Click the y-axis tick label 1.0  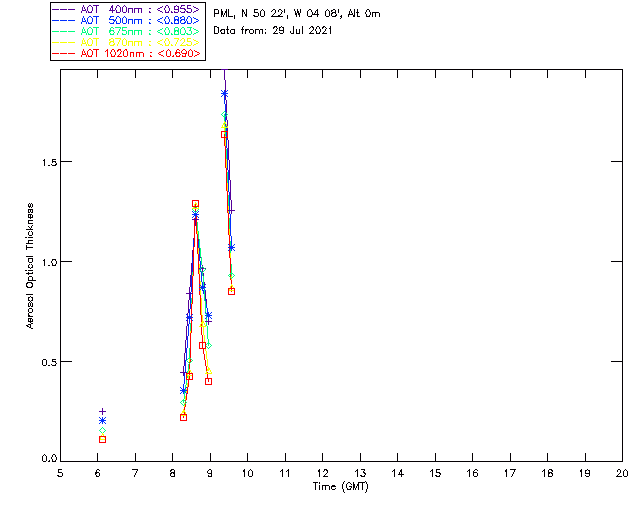click(x=49, y=262)
